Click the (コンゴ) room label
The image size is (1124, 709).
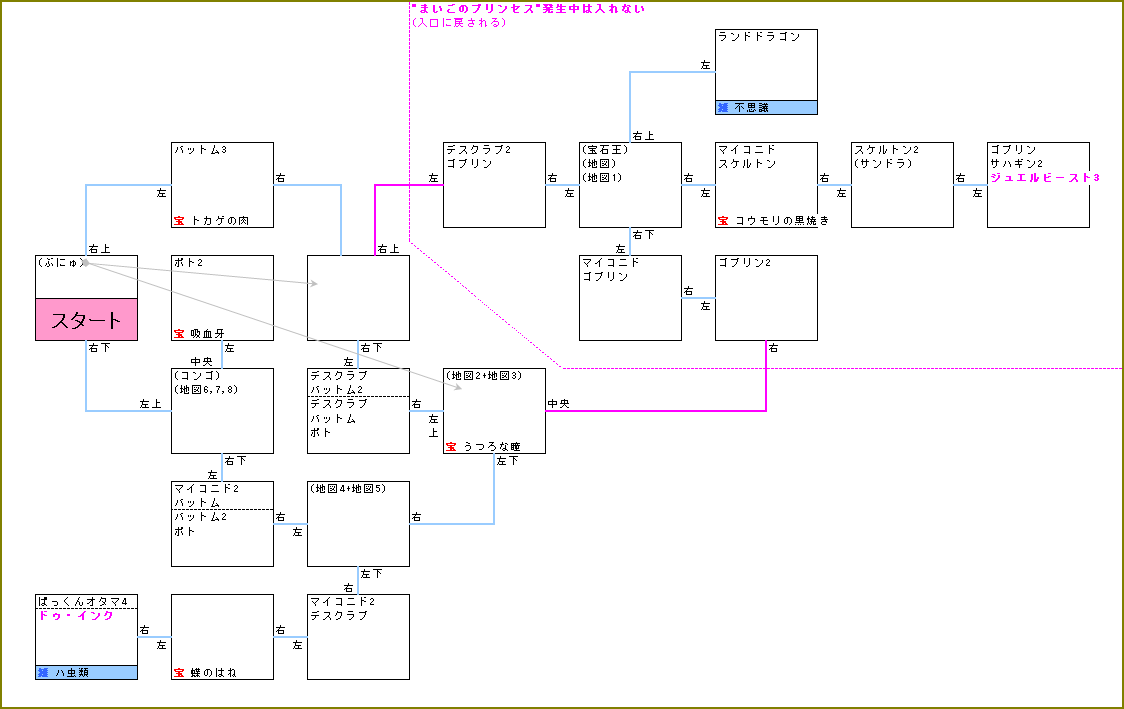pyautogui.click(x=197, y=375)
